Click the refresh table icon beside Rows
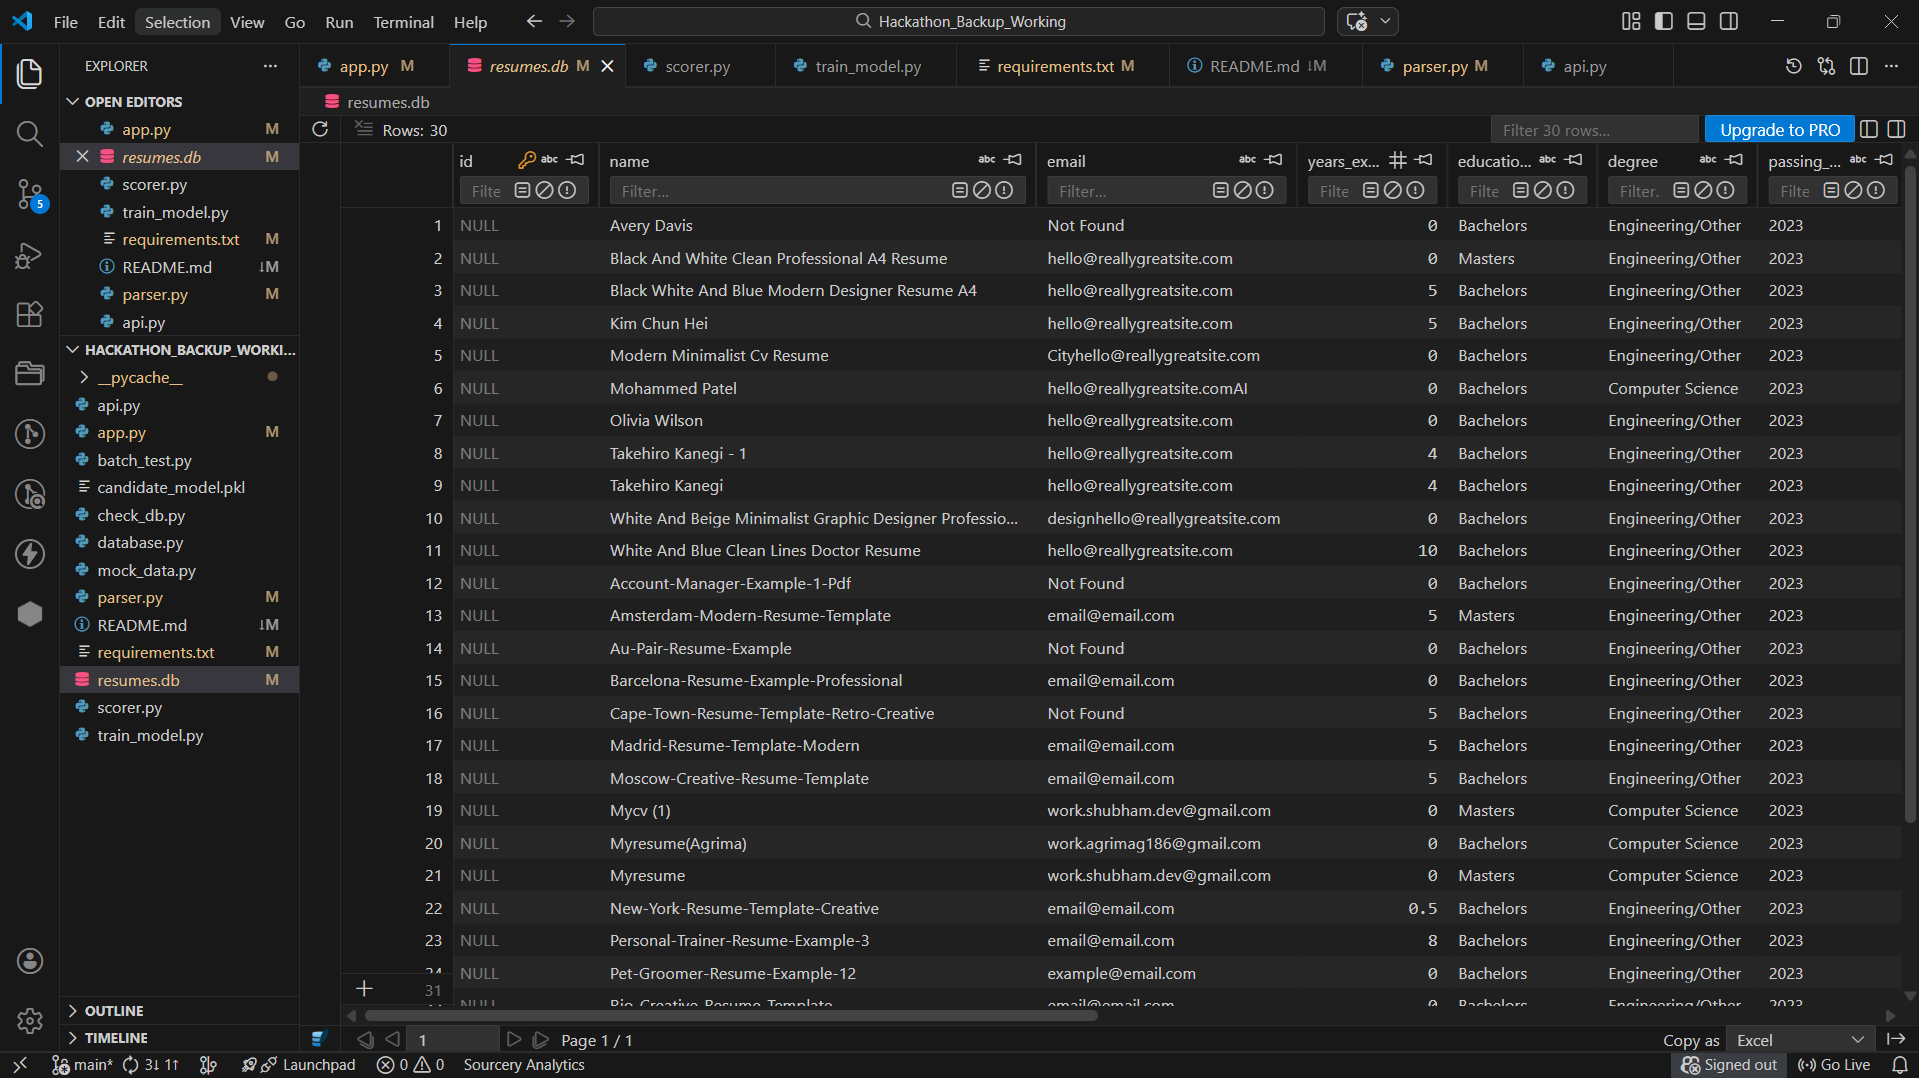Viewport: 1919px width, 1078px height. [320, 129]
